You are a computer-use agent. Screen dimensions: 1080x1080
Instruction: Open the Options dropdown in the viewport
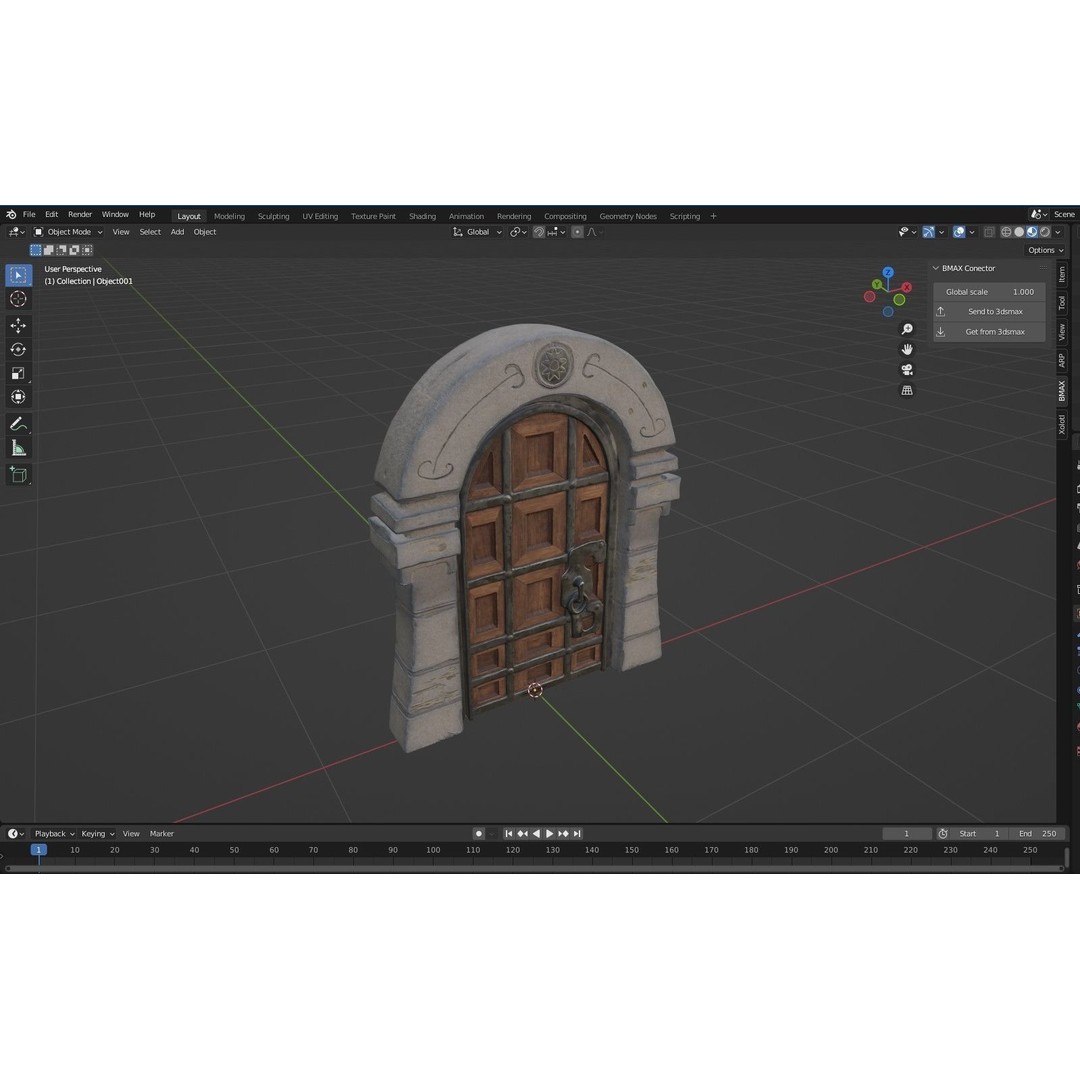(x=1043, y=249)
